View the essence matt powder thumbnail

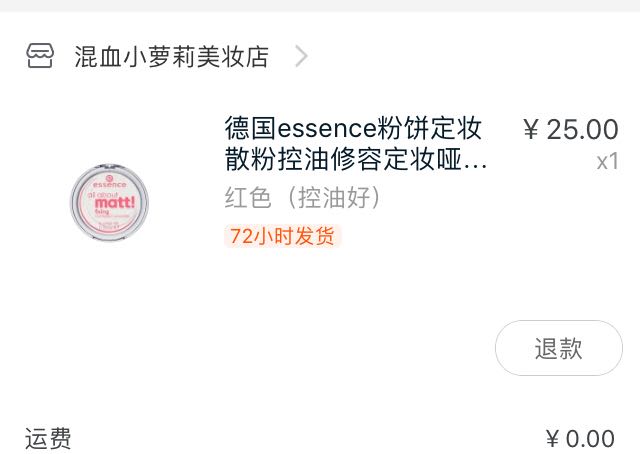109,203
